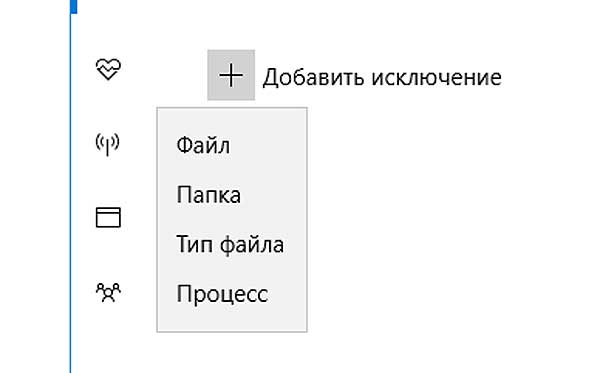Image resolution: width=600 pixels, height=373 pixels.
Task: Select the browser window outline sidebar icon
Action: tap(108, 217)
